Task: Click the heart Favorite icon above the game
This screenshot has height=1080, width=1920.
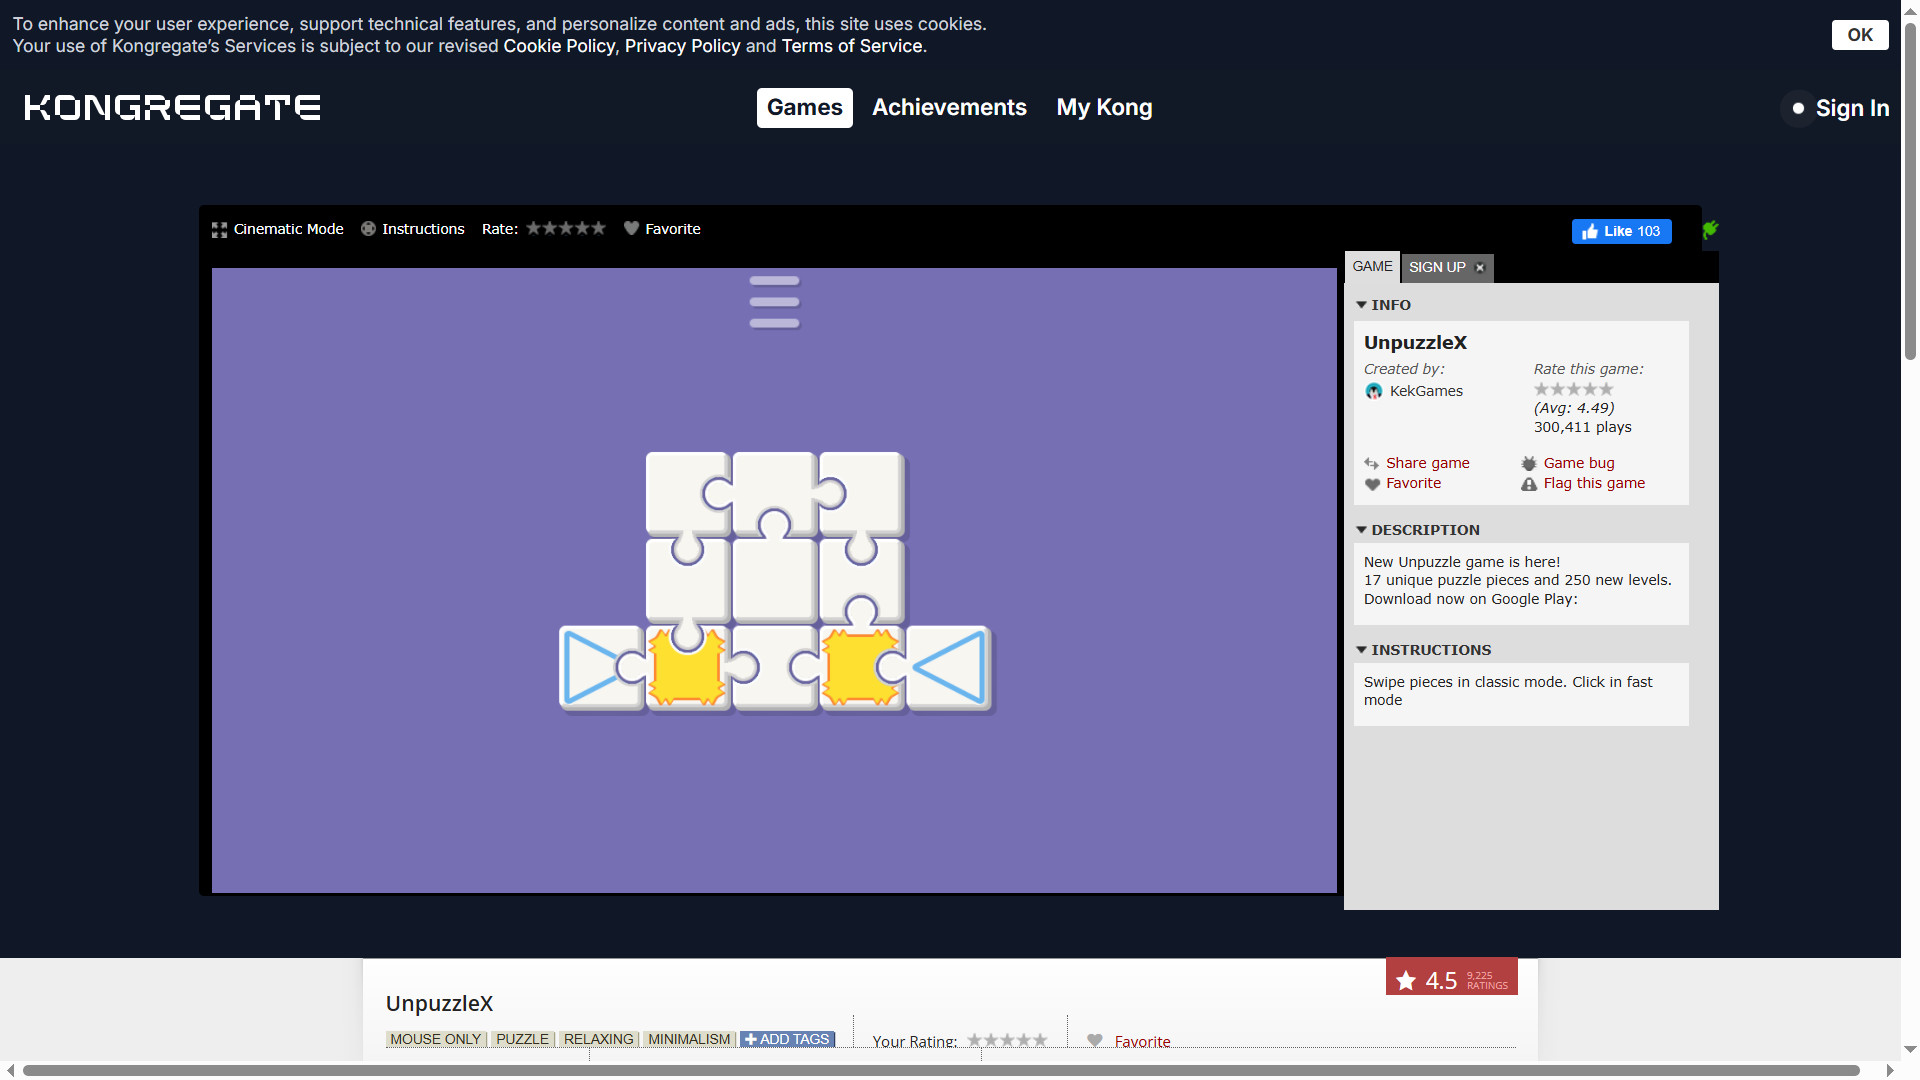Action: pyautogui.click(x=631, y=229)
